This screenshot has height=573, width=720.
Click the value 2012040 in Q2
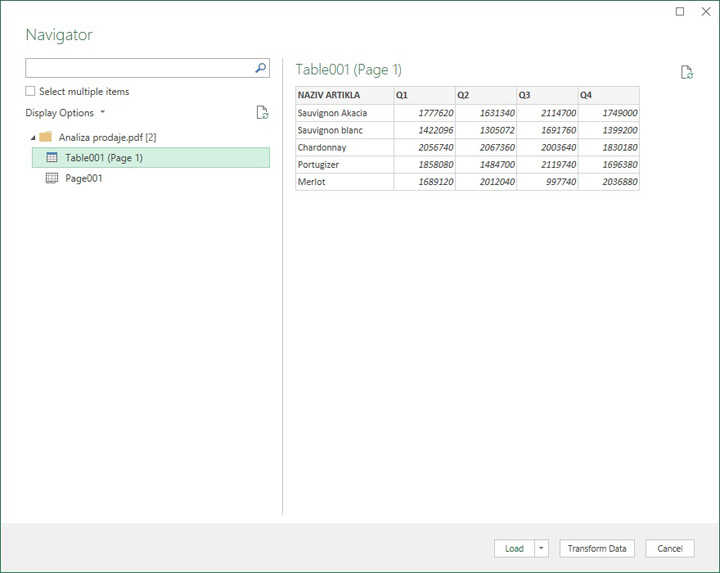[x=486, y=182]
